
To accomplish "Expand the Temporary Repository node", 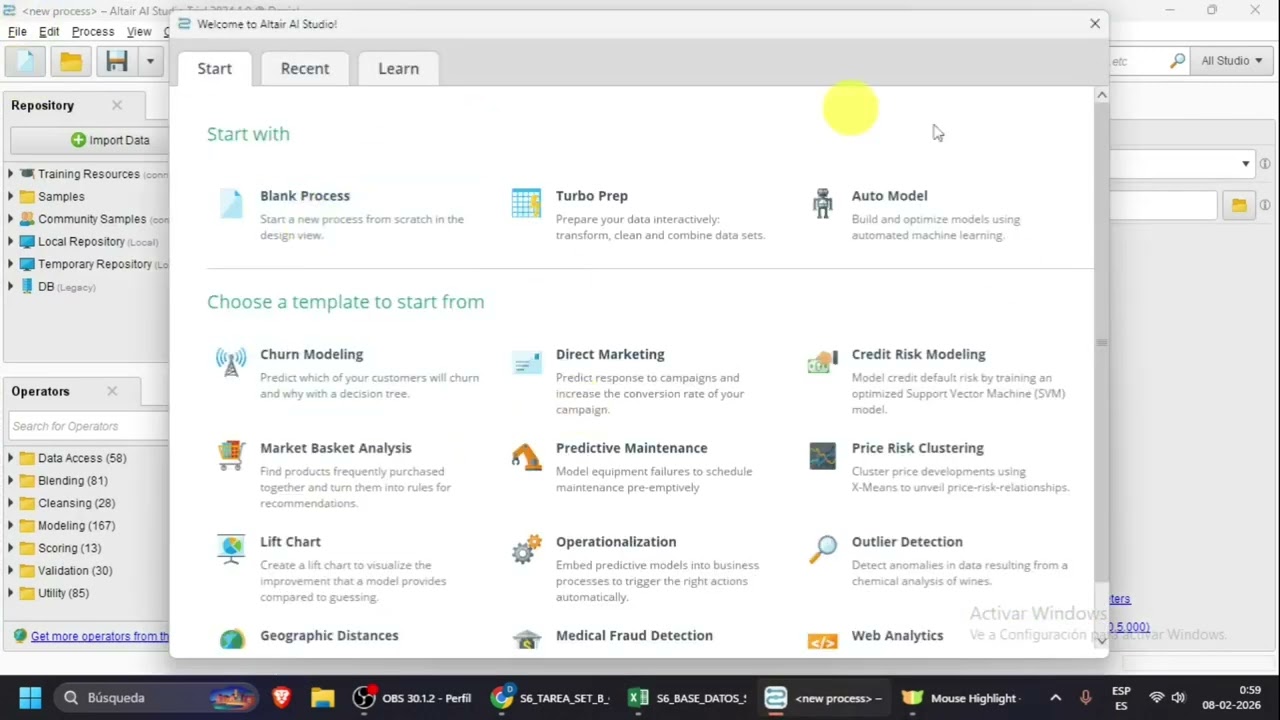I will 11,264.
